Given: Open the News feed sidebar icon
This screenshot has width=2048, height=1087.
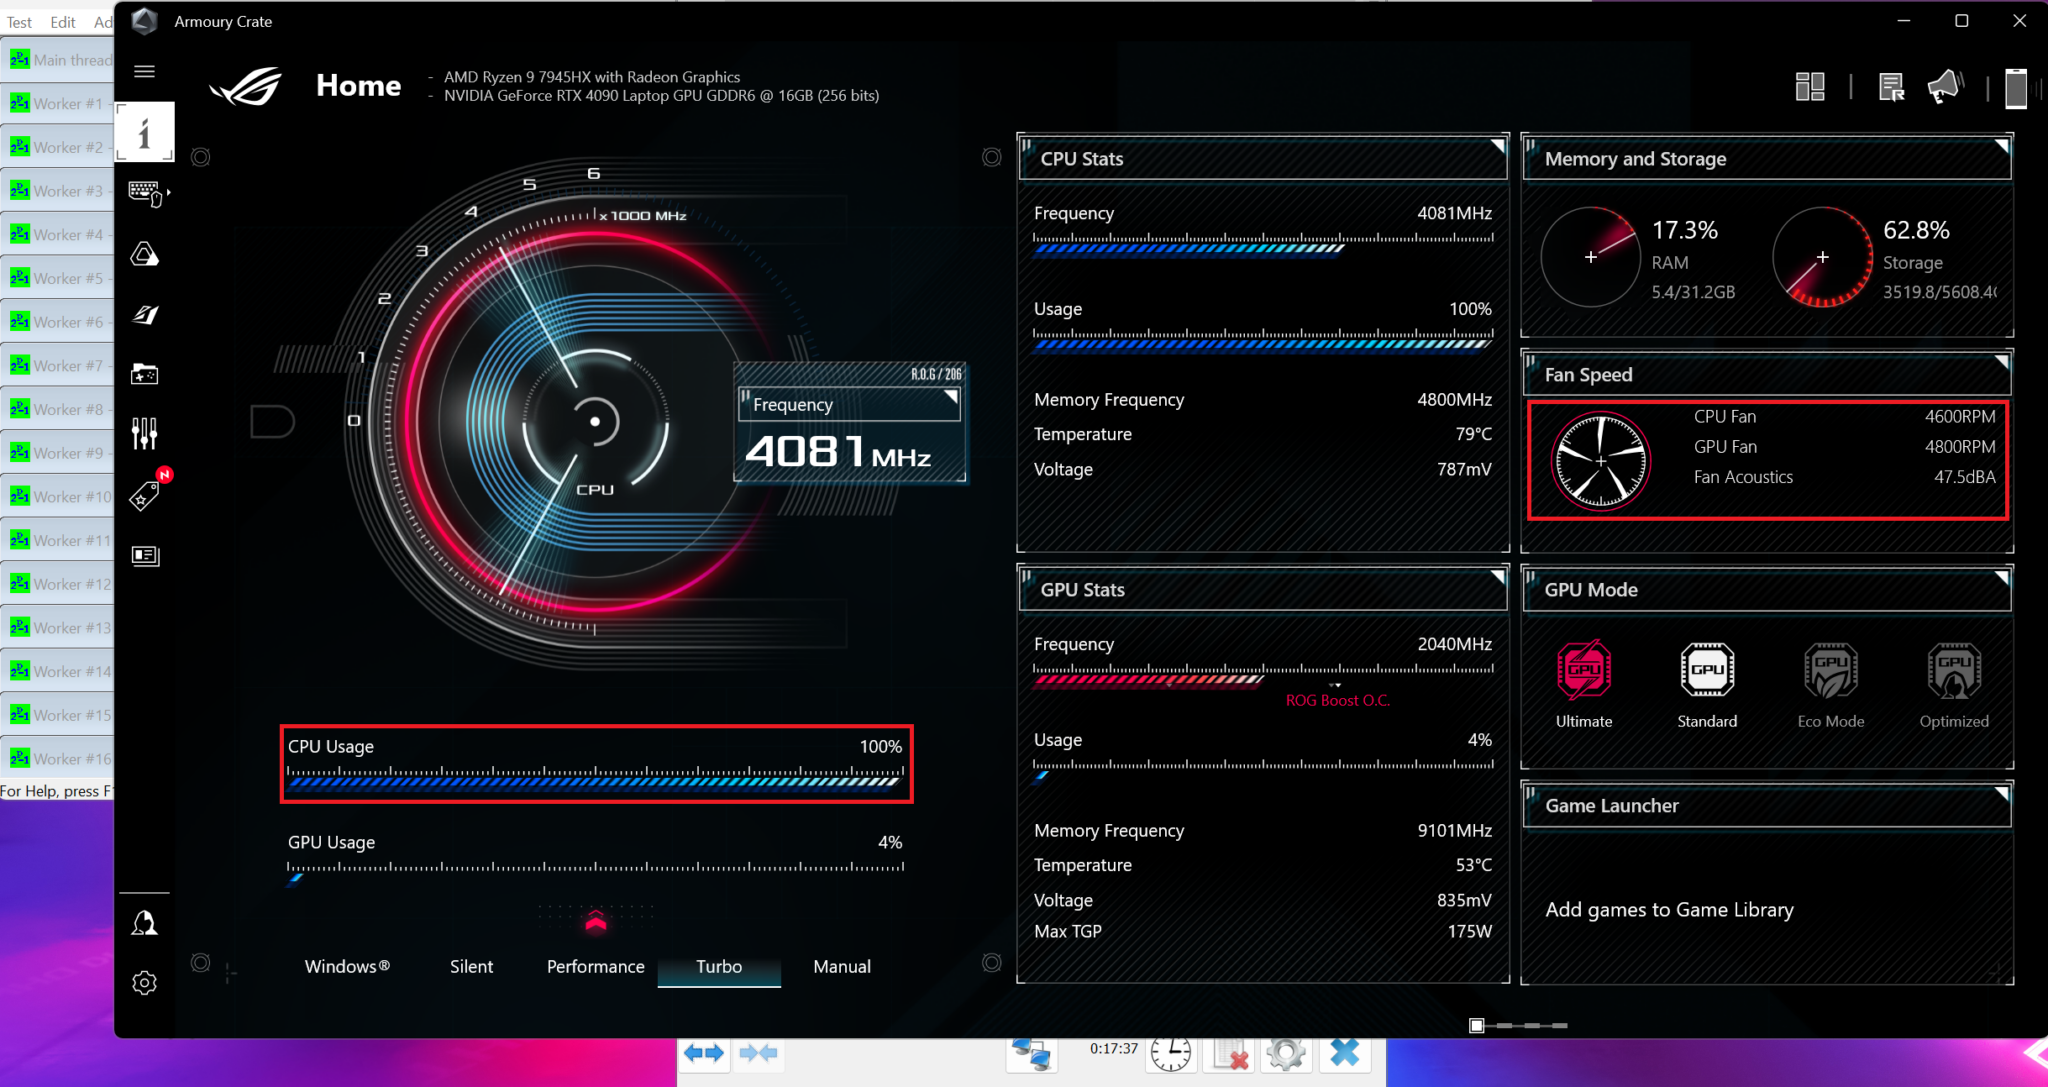Looking at the screenshot, I should [145, 556].
